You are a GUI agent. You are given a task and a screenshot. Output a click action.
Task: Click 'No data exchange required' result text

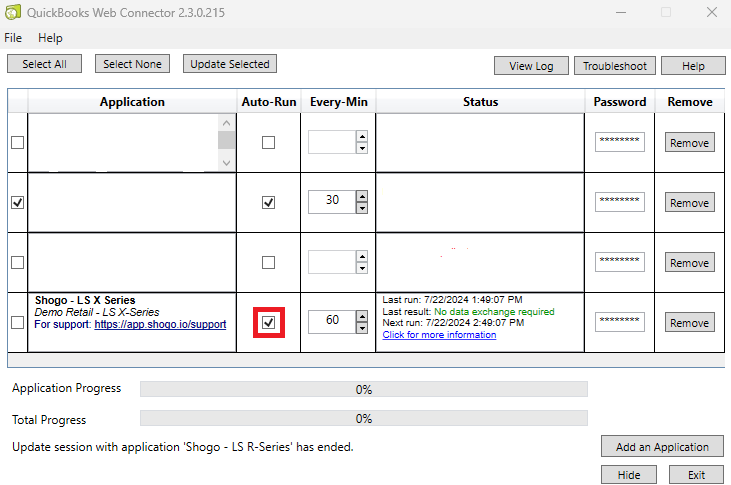coord(494,312)
